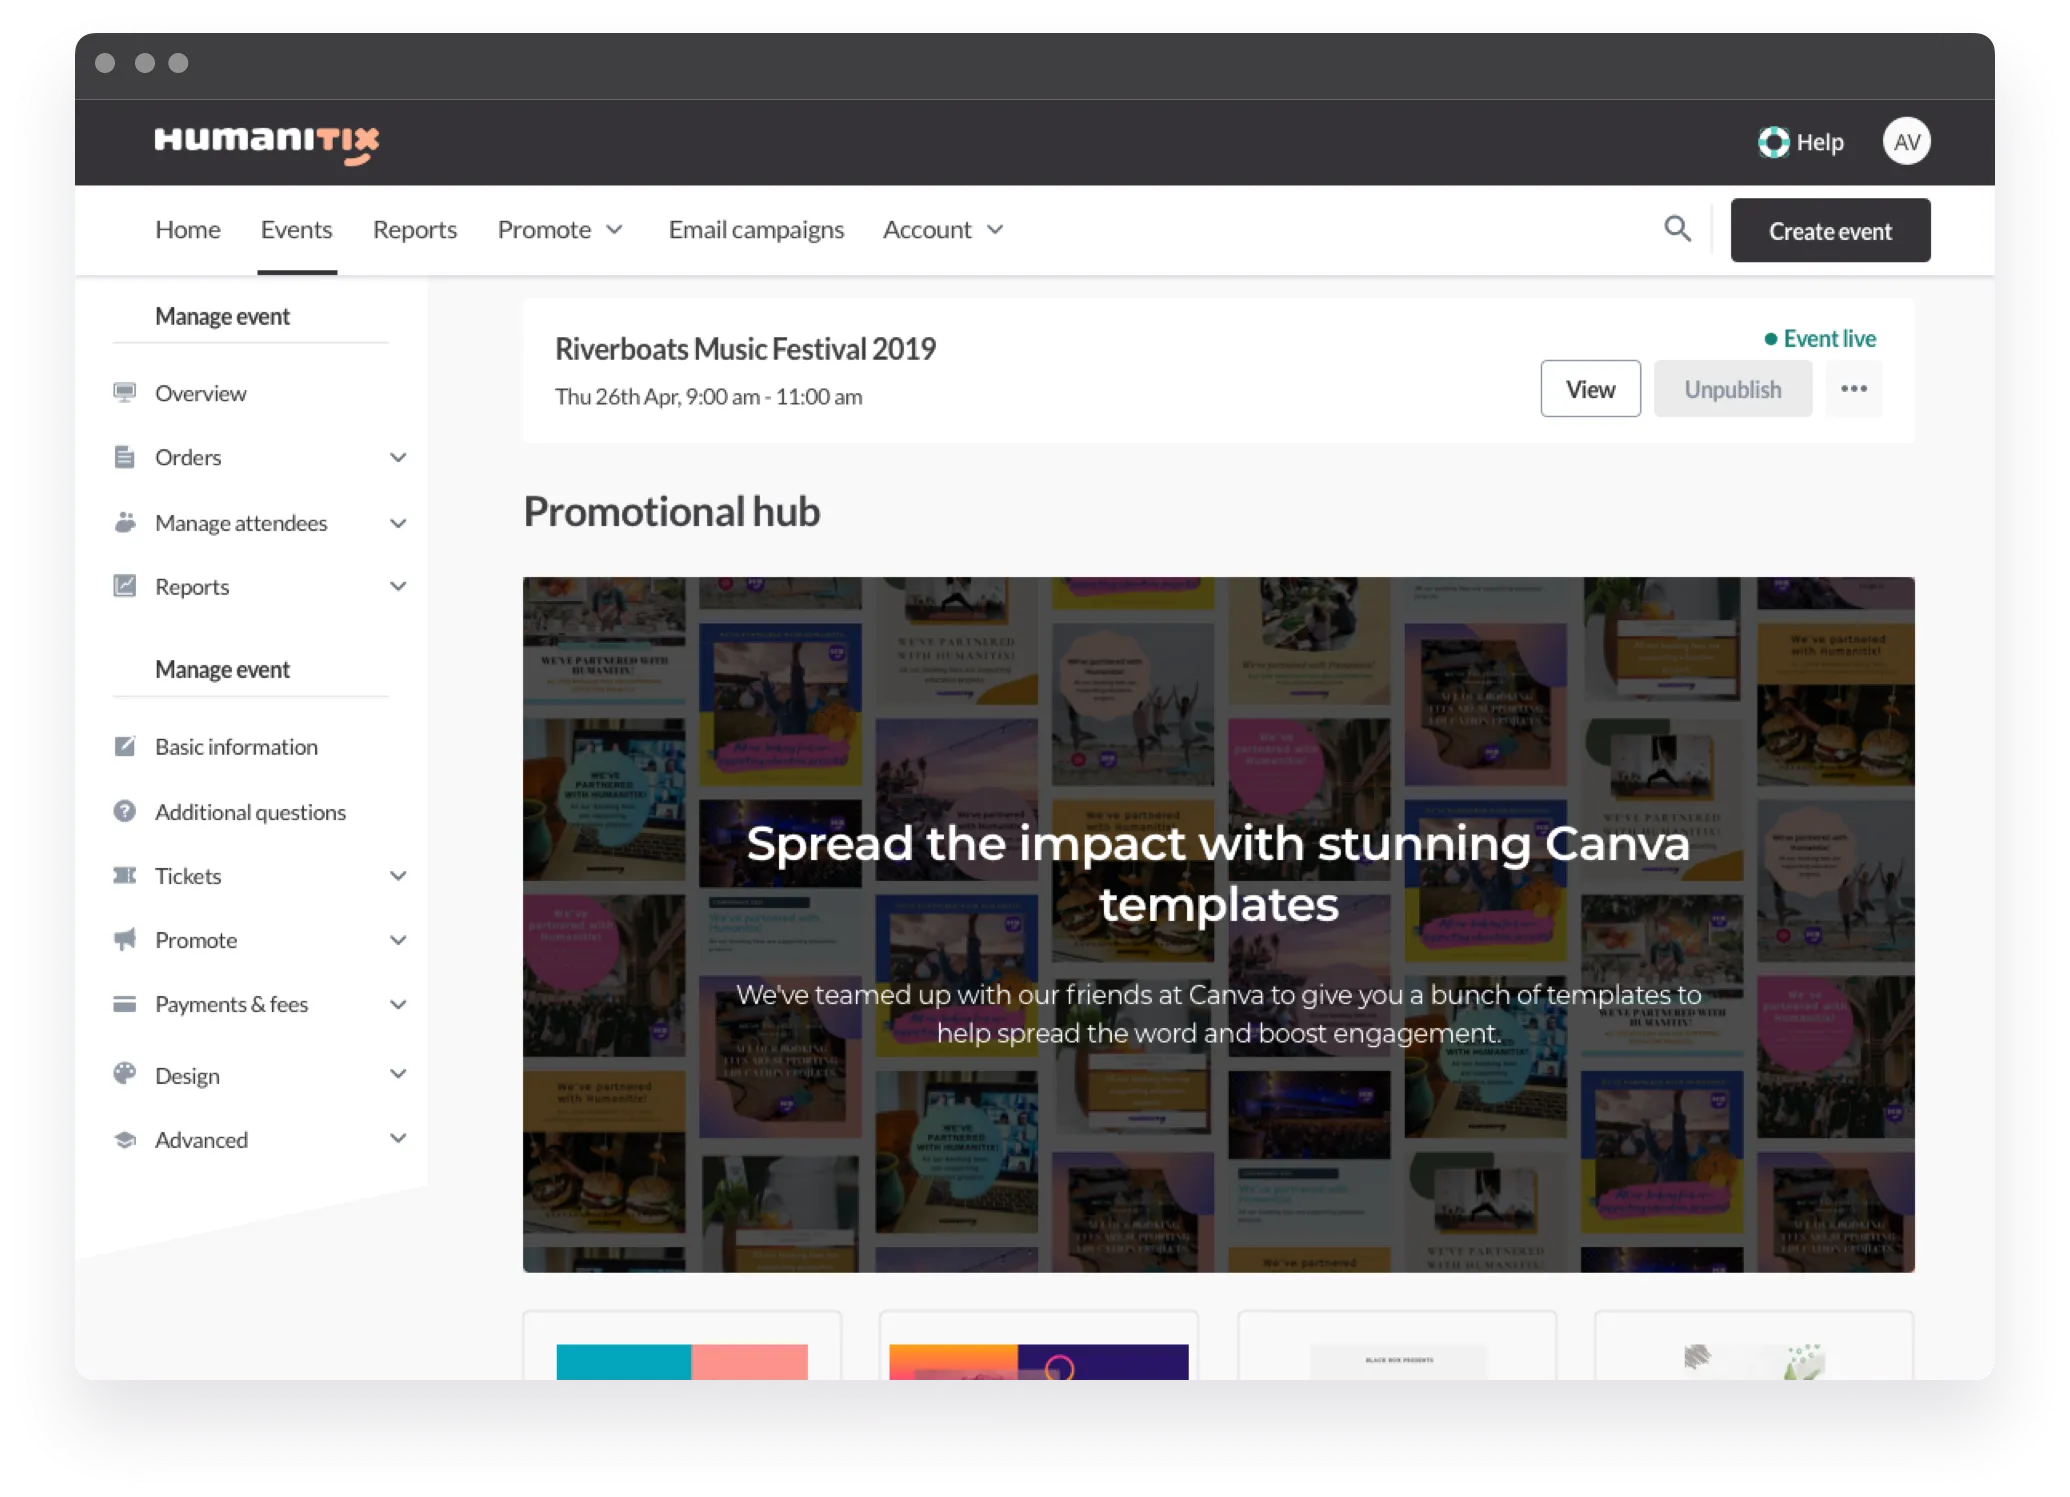Viewport: 2070px width, 1497px height.
Task: Click the View button for event
Action: click(1589, 388)
